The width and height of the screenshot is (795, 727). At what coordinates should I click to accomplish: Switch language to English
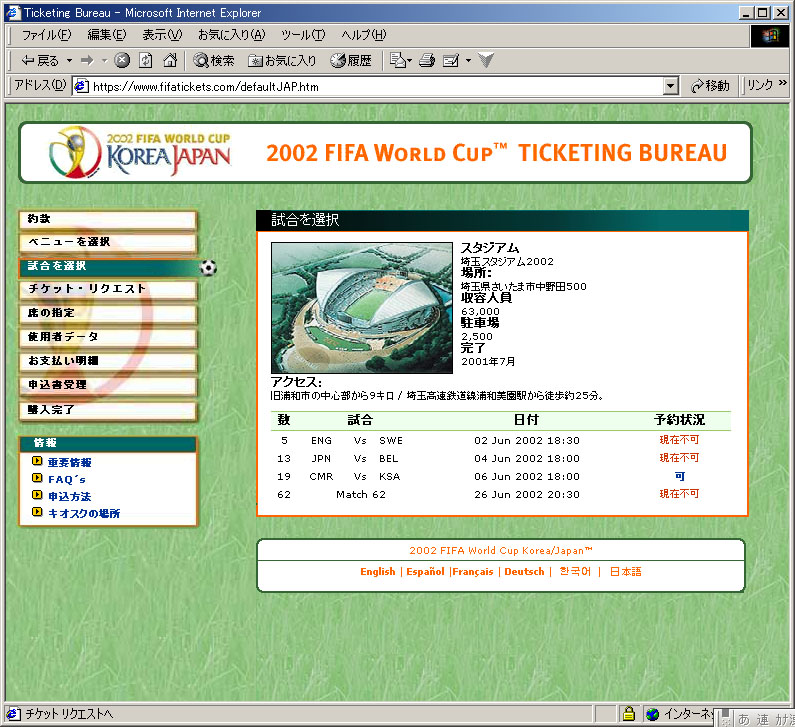[x=378, y=571]
